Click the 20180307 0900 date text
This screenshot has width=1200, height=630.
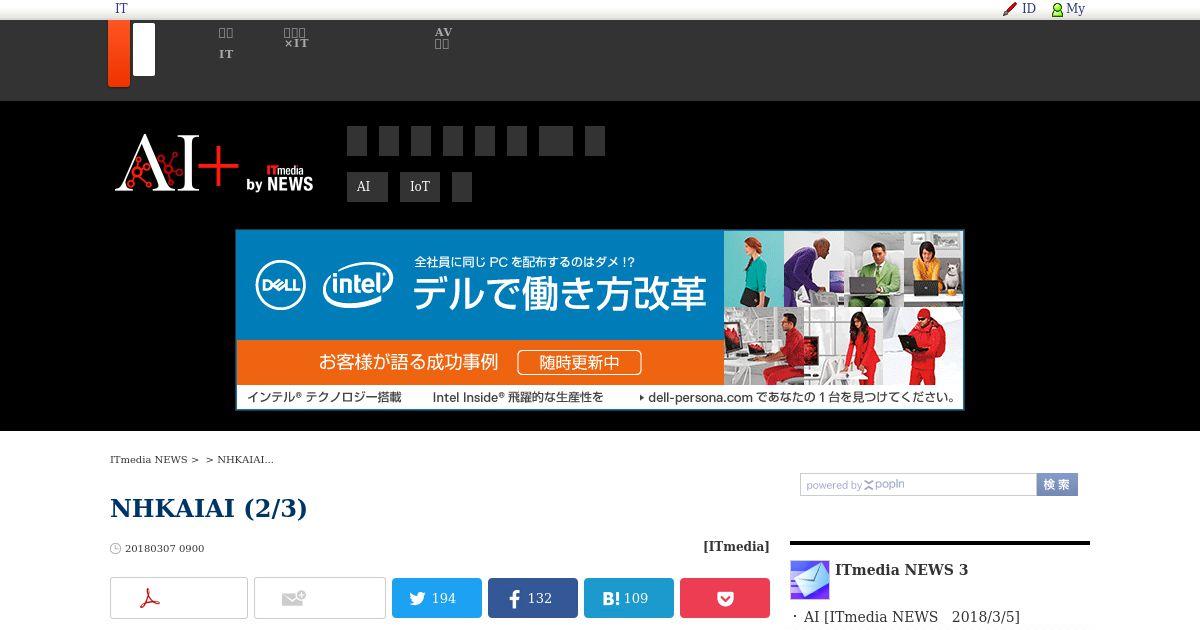pos(164,548)
